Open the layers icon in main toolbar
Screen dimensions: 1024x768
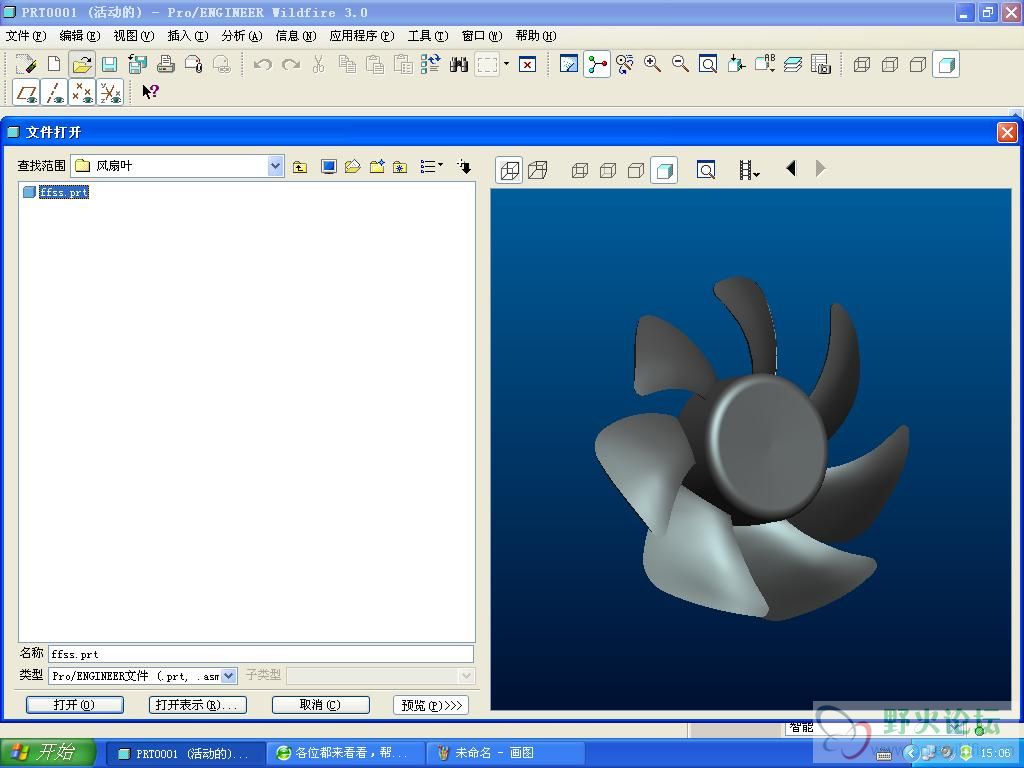tap(792, 64)
